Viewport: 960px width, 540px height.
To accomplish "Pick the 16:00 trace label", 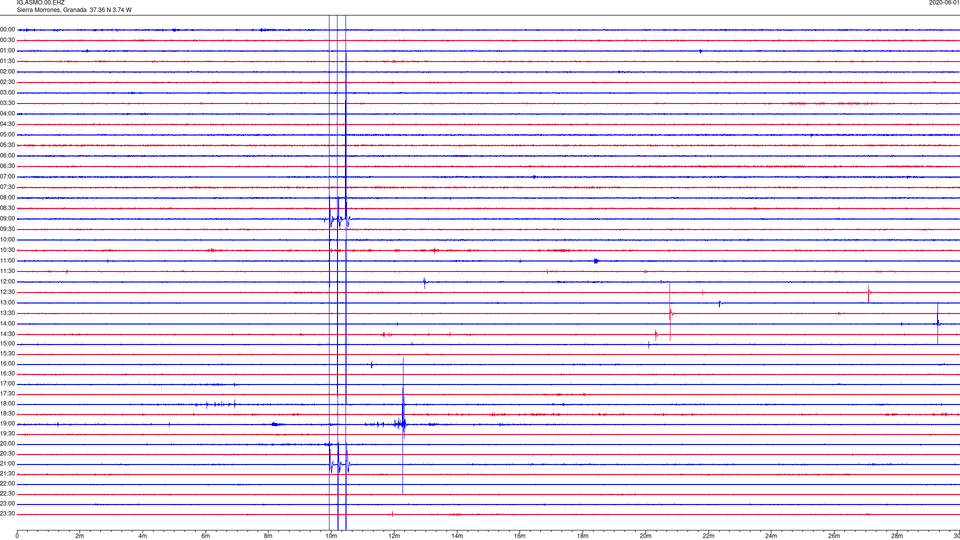I will pyautogui.click(x=7, y=364).
